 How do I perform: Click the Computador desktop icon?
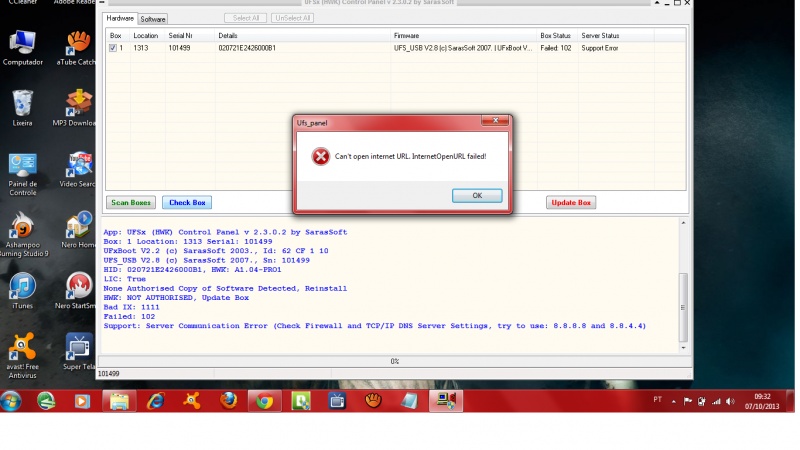(x=22, y=48)
